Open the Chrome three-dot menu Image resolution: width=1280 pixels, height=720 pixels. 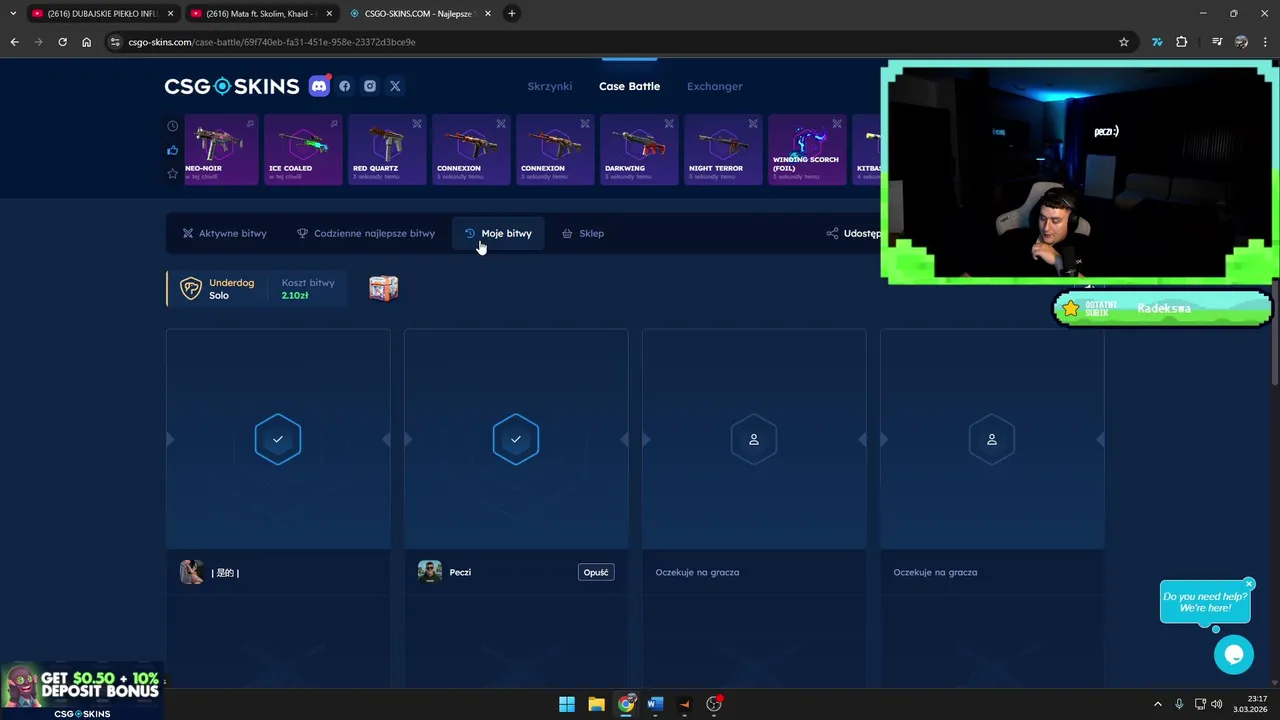tap(1265, 42)
